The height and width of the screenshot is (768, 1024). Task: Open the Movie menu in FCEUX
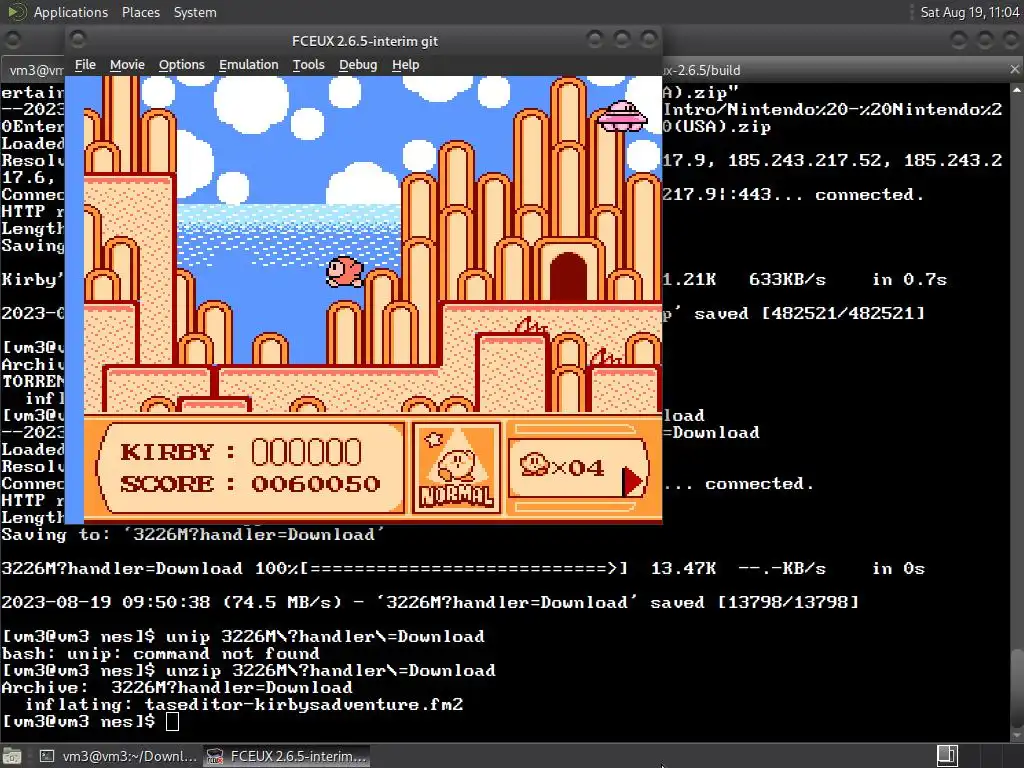pyautogui.click(x=127, y=65)
